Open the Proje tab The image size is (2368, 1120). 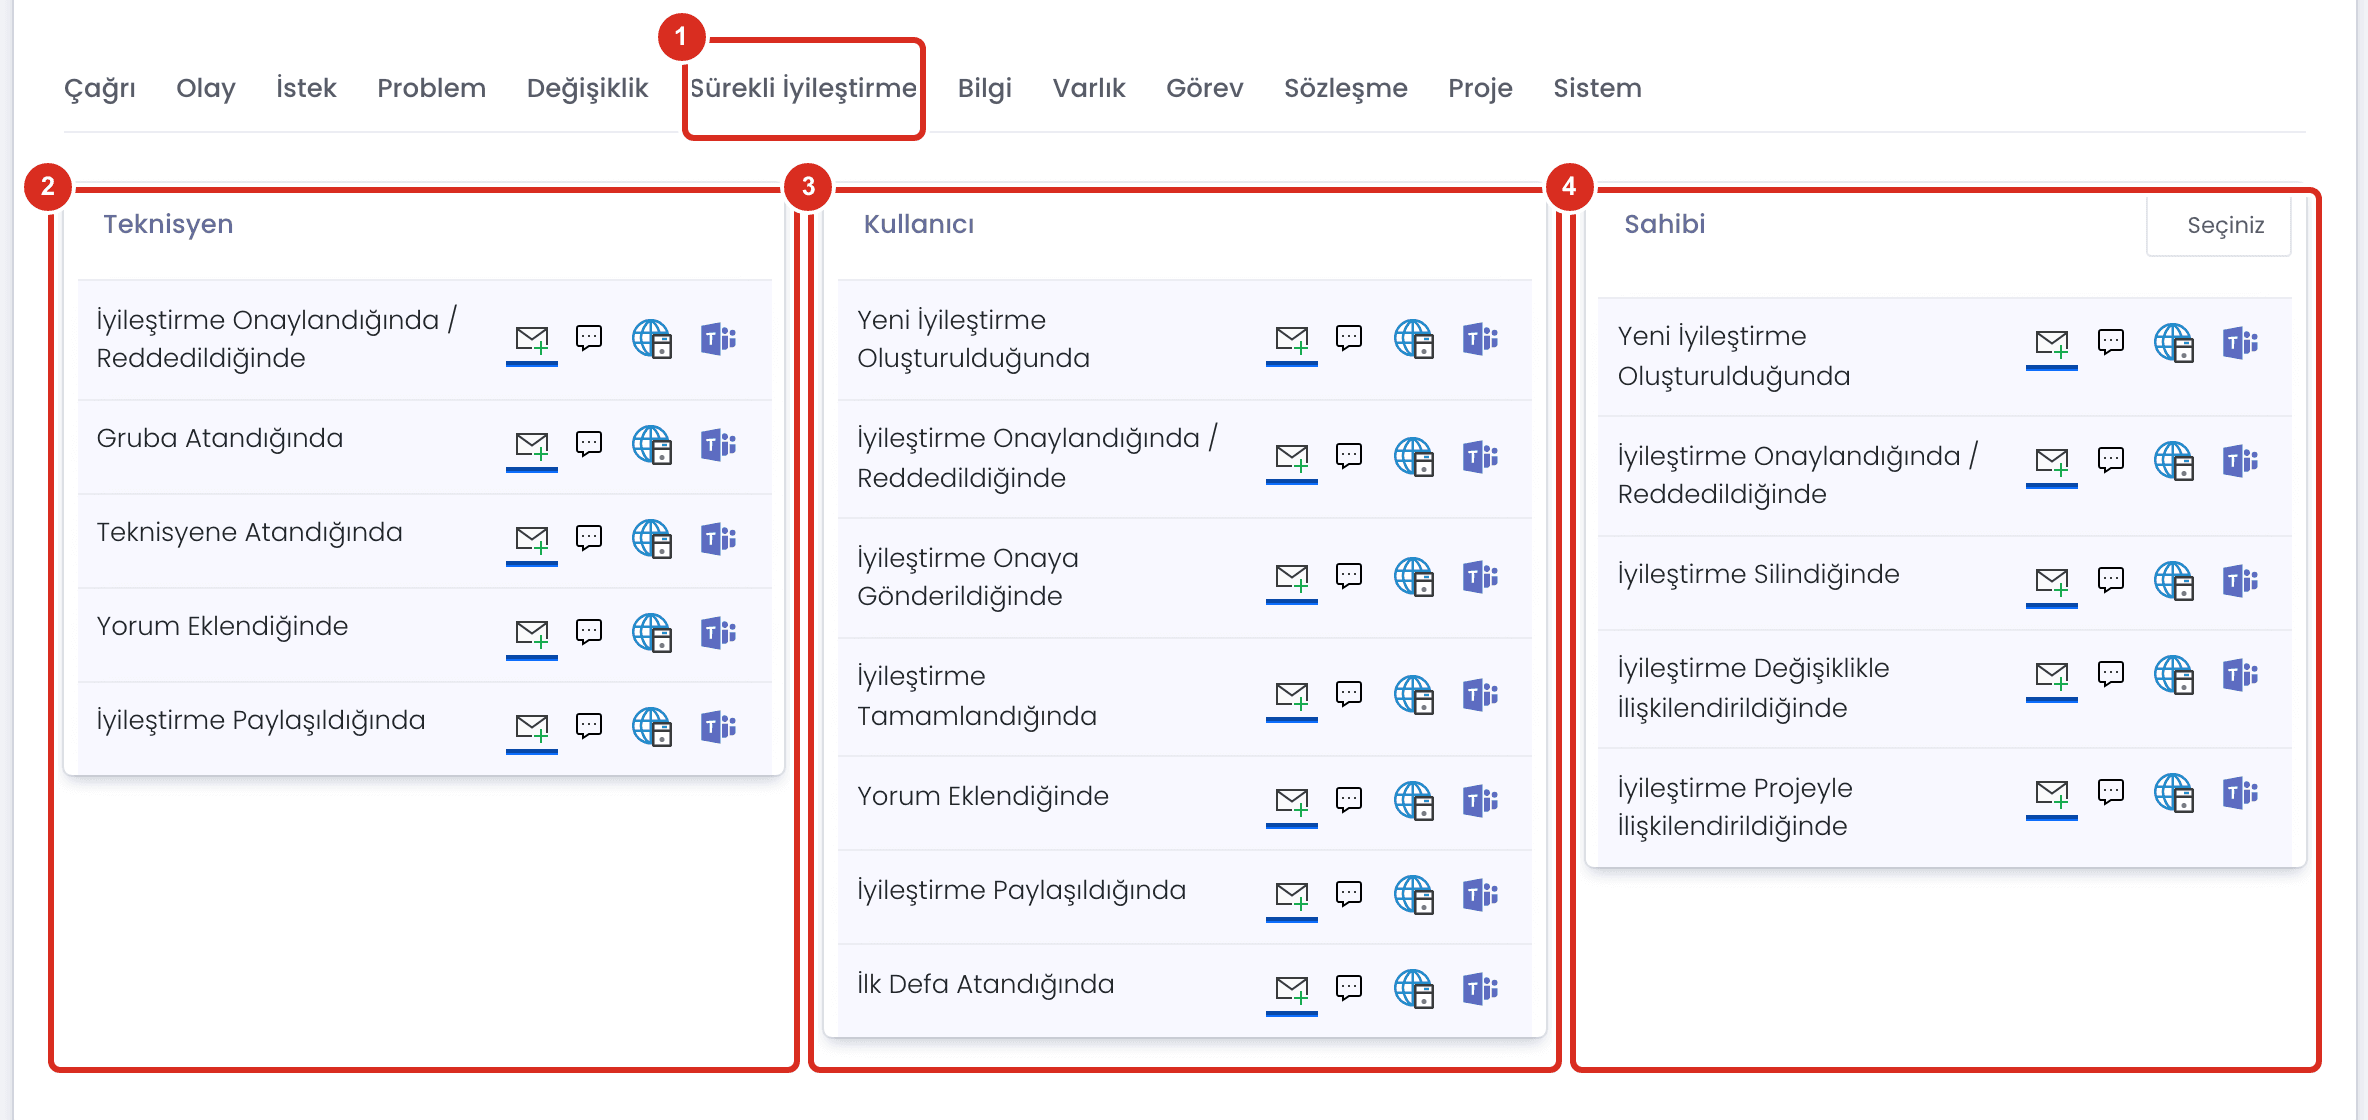point(1480,88)
